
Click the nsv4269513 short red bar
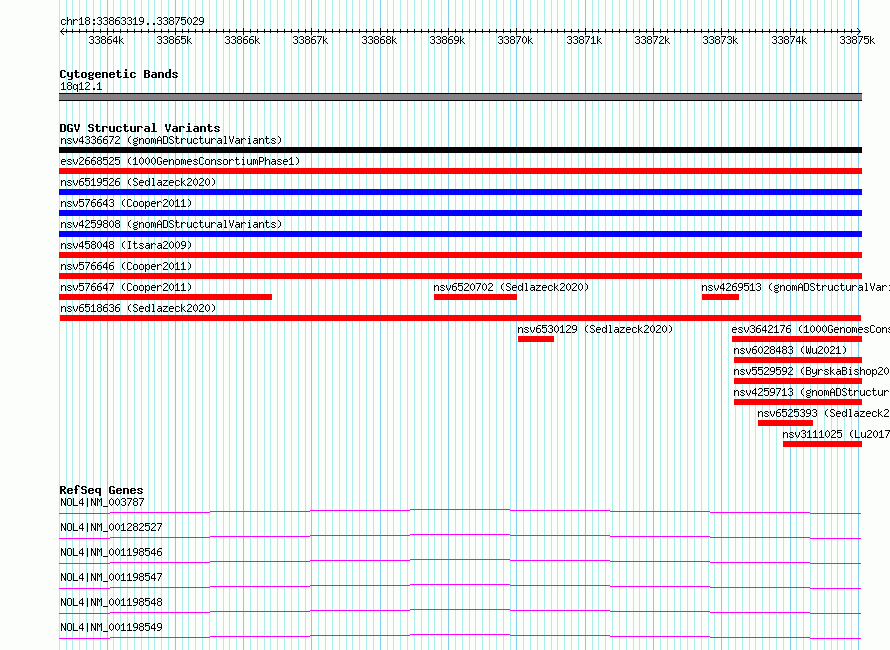pos(720,297)
